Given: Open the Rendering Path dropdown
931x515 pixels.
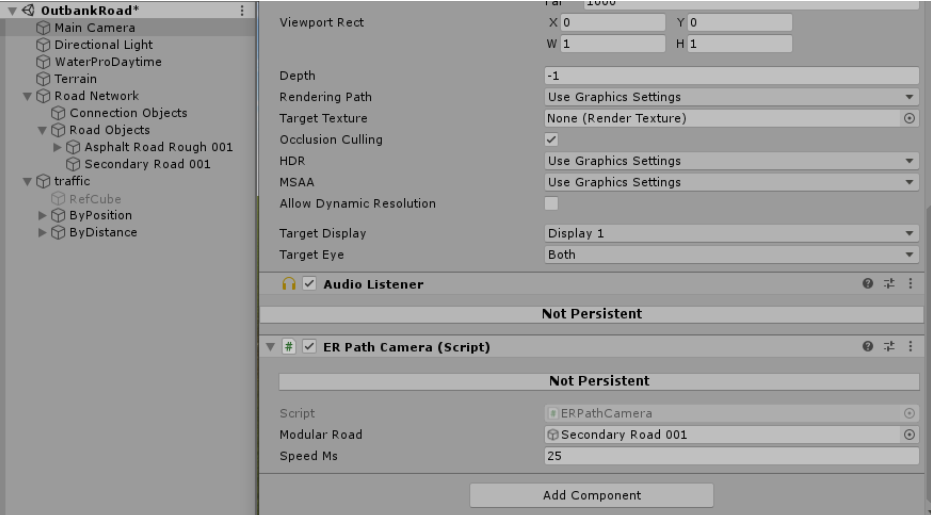Looking at the screenshot, I should [x=730, y=97].
